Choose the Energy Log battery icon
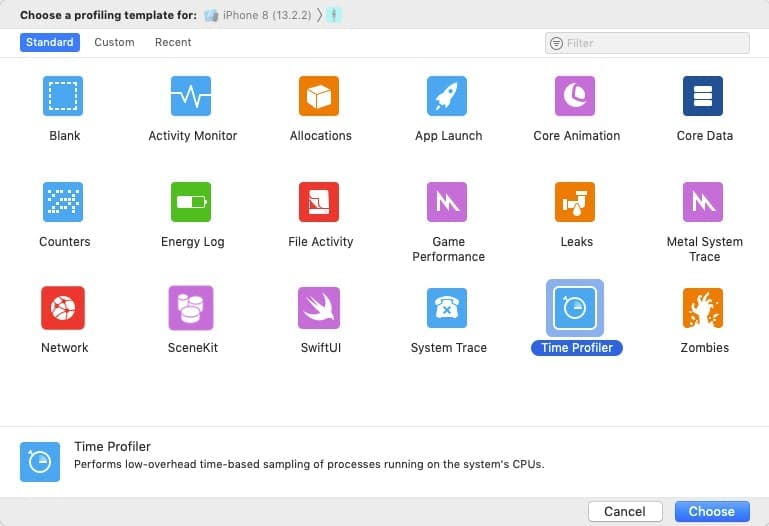The height and width of the screenshot is (526, 769). click(191, 201)
